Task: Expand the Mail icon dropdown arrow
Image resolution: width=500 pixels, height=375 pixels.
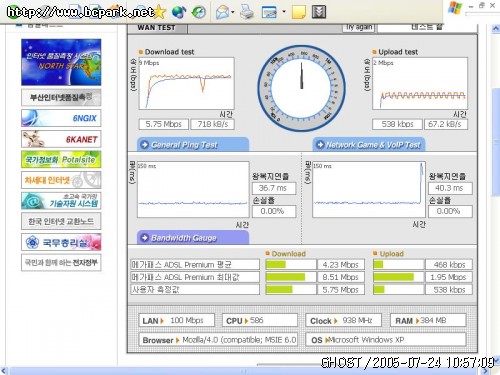Action: (233, 12)
